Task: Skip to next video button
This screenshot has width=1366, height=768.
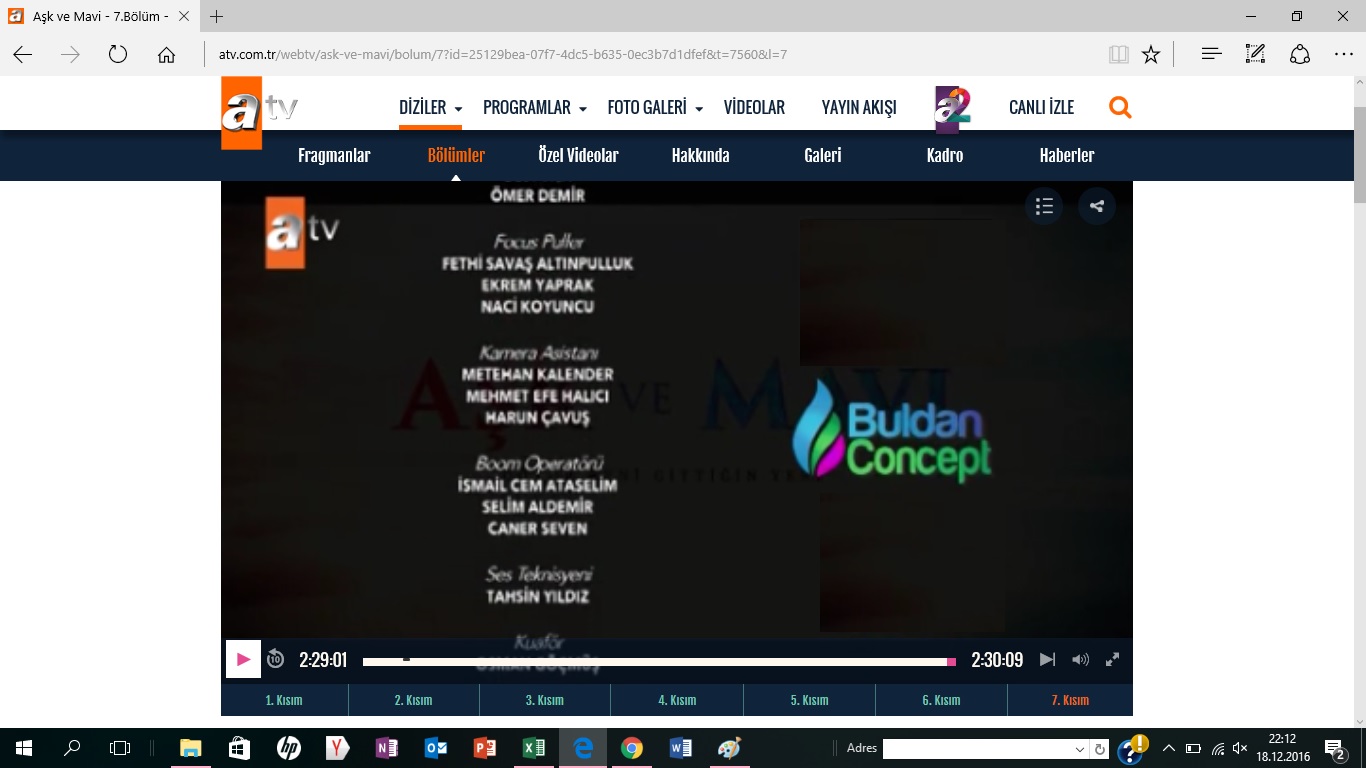Action: click(1047, 659)
